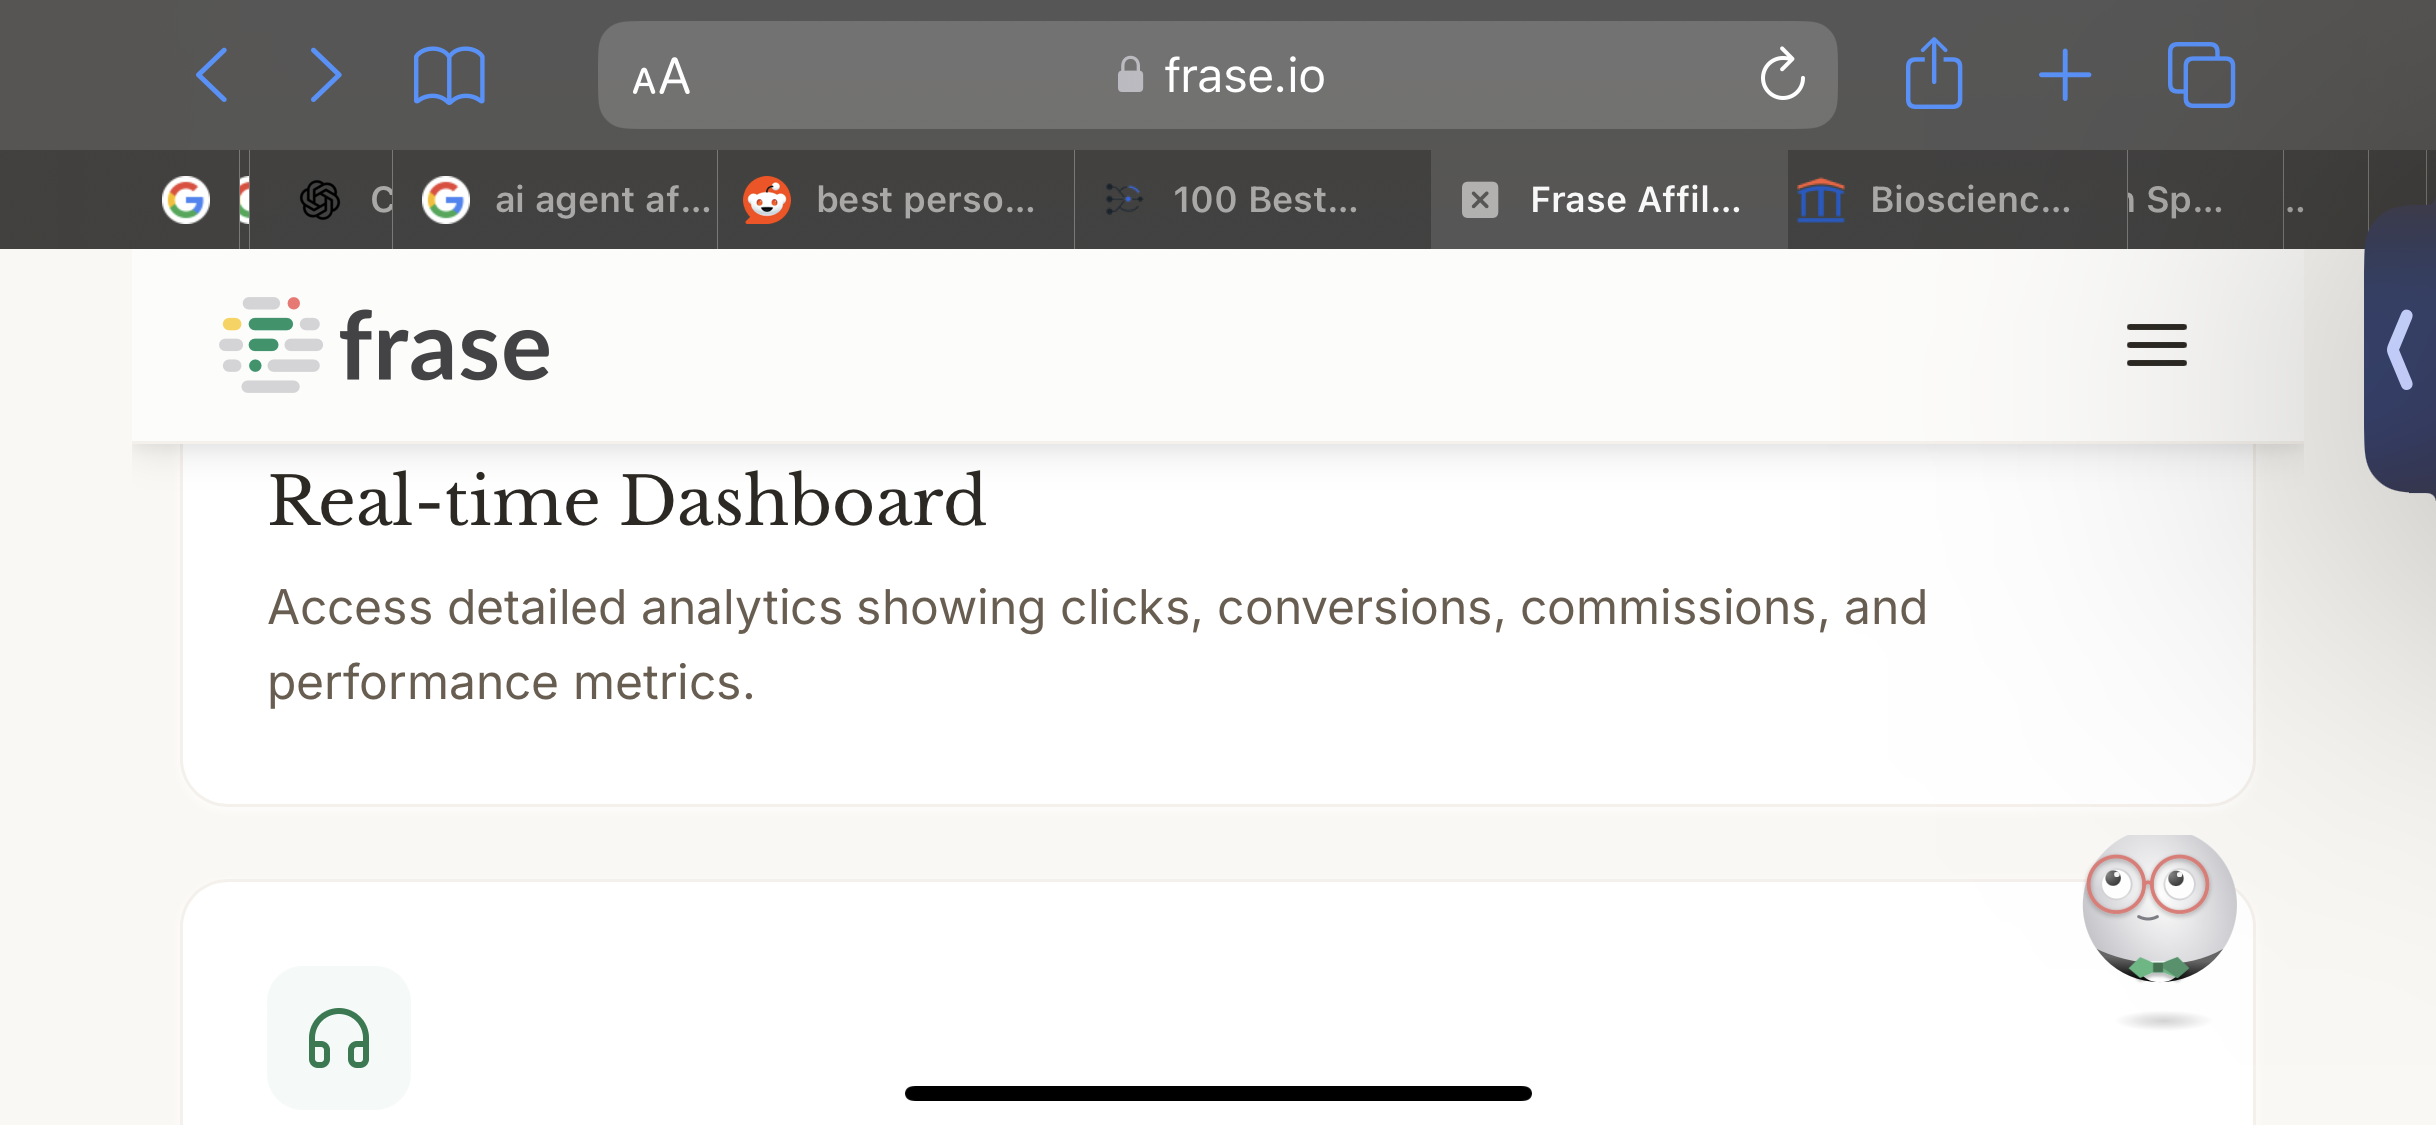Switch to the best perso... Reddit tab
The width and height of the screenshot is (2436, 1125).
pyautogui.click(x=895, y=200)
